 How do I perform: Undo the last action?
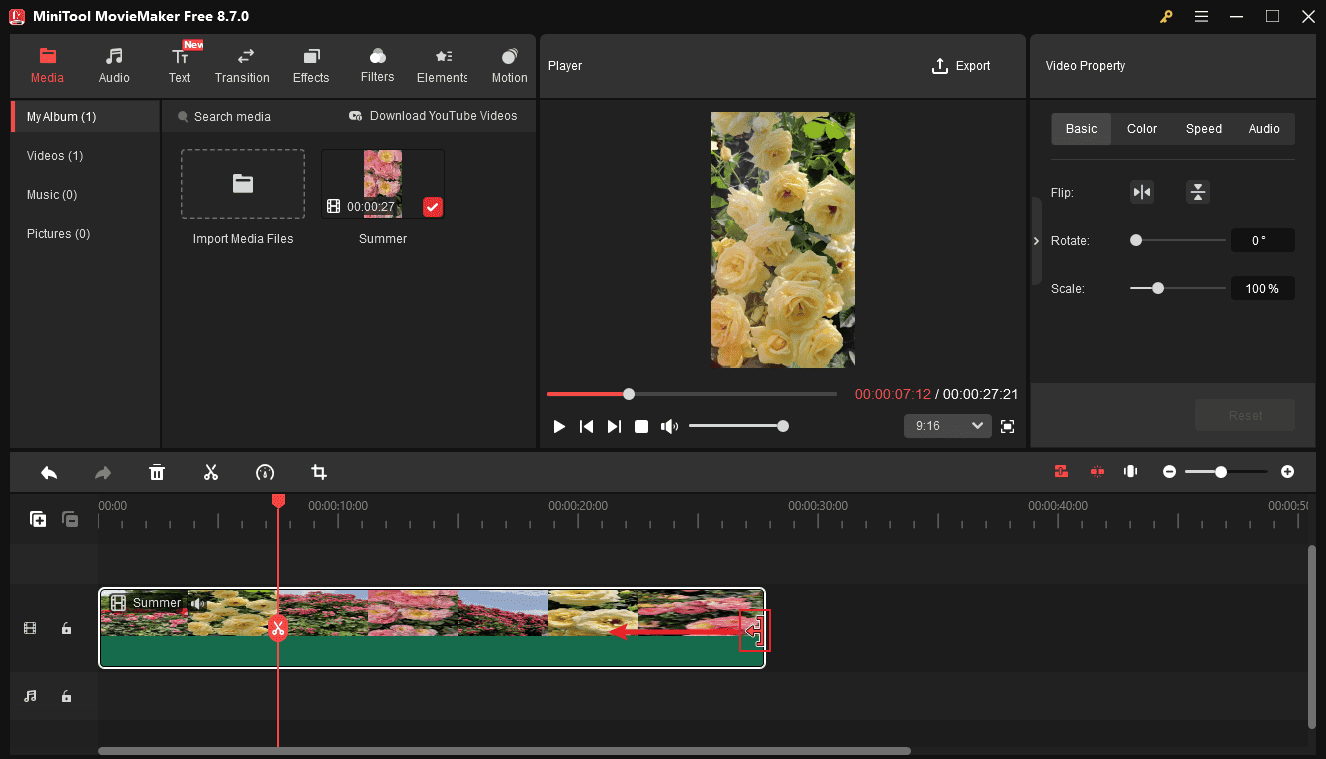49,472
